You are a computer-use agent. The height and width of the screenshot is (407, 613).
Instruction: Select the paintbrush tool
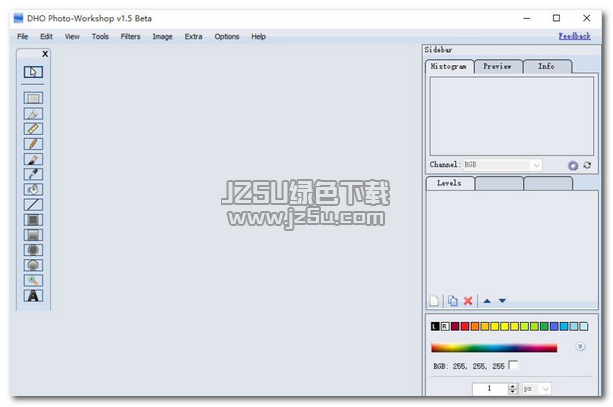point(33,159)
